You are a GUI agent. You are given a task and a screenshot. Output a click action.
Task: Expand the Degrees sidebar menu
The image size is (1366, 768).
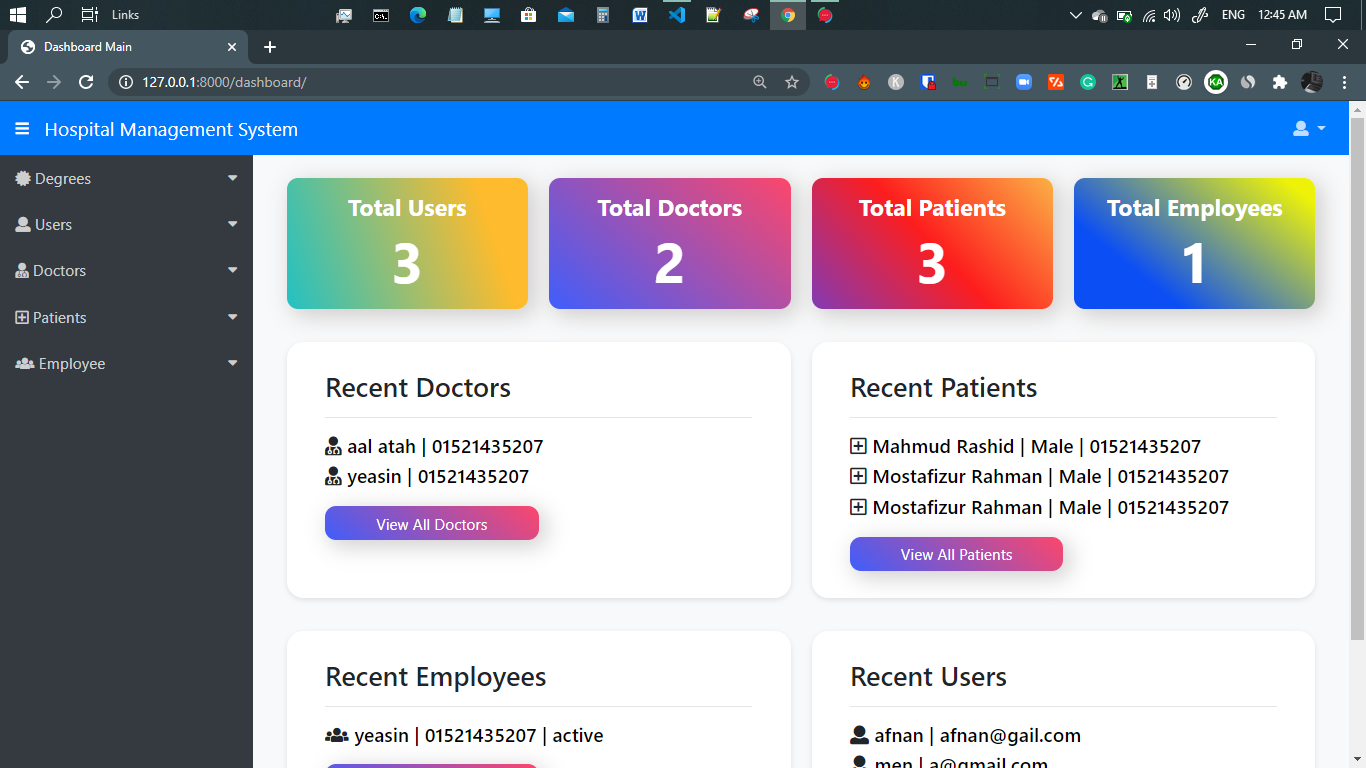126,179
